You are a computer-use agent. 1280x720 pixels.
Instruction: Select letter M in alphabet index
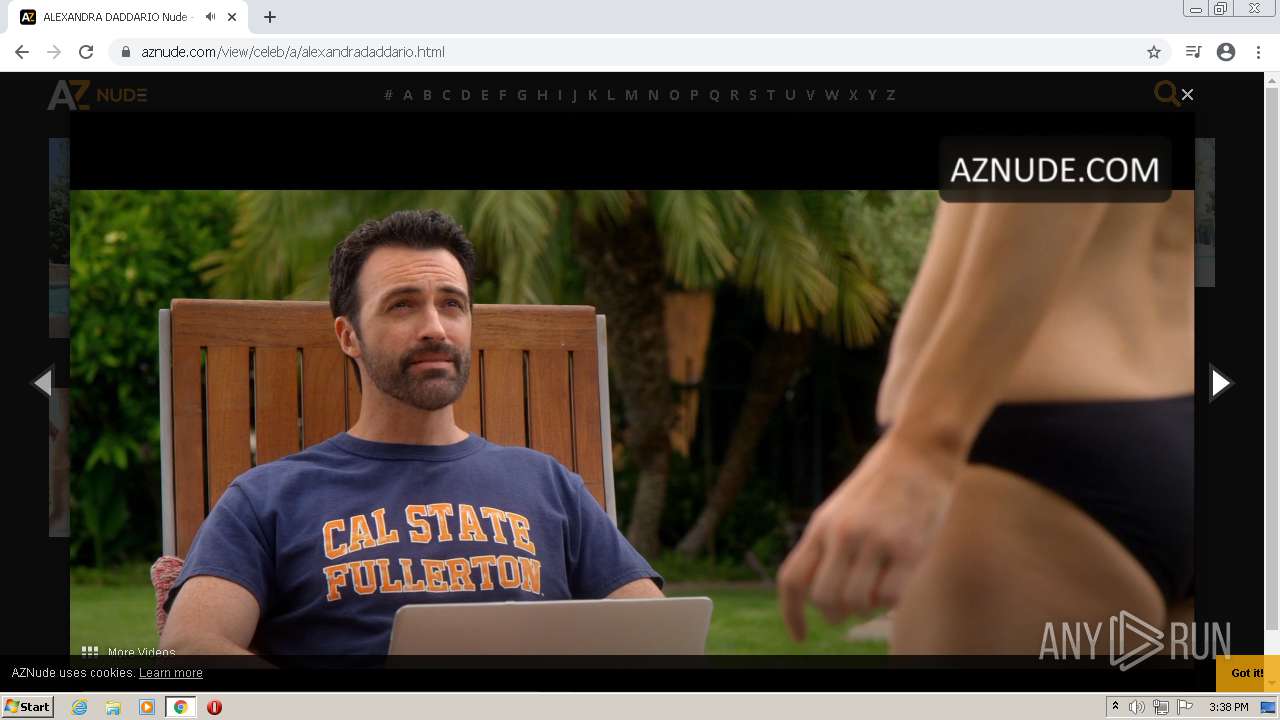tap(631, 95)
